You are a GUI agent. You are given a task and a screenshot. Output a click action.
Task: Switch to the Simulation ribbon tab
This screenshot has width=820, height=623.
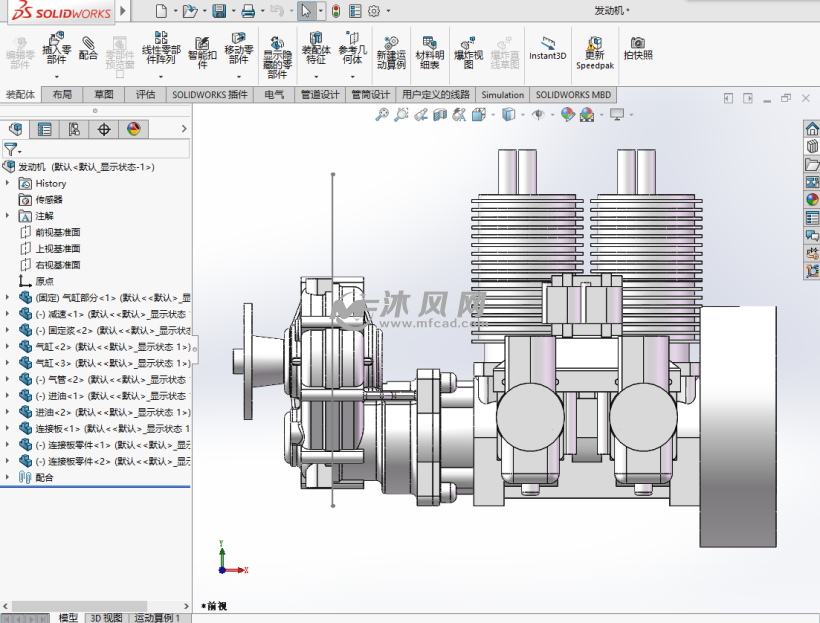502,95
